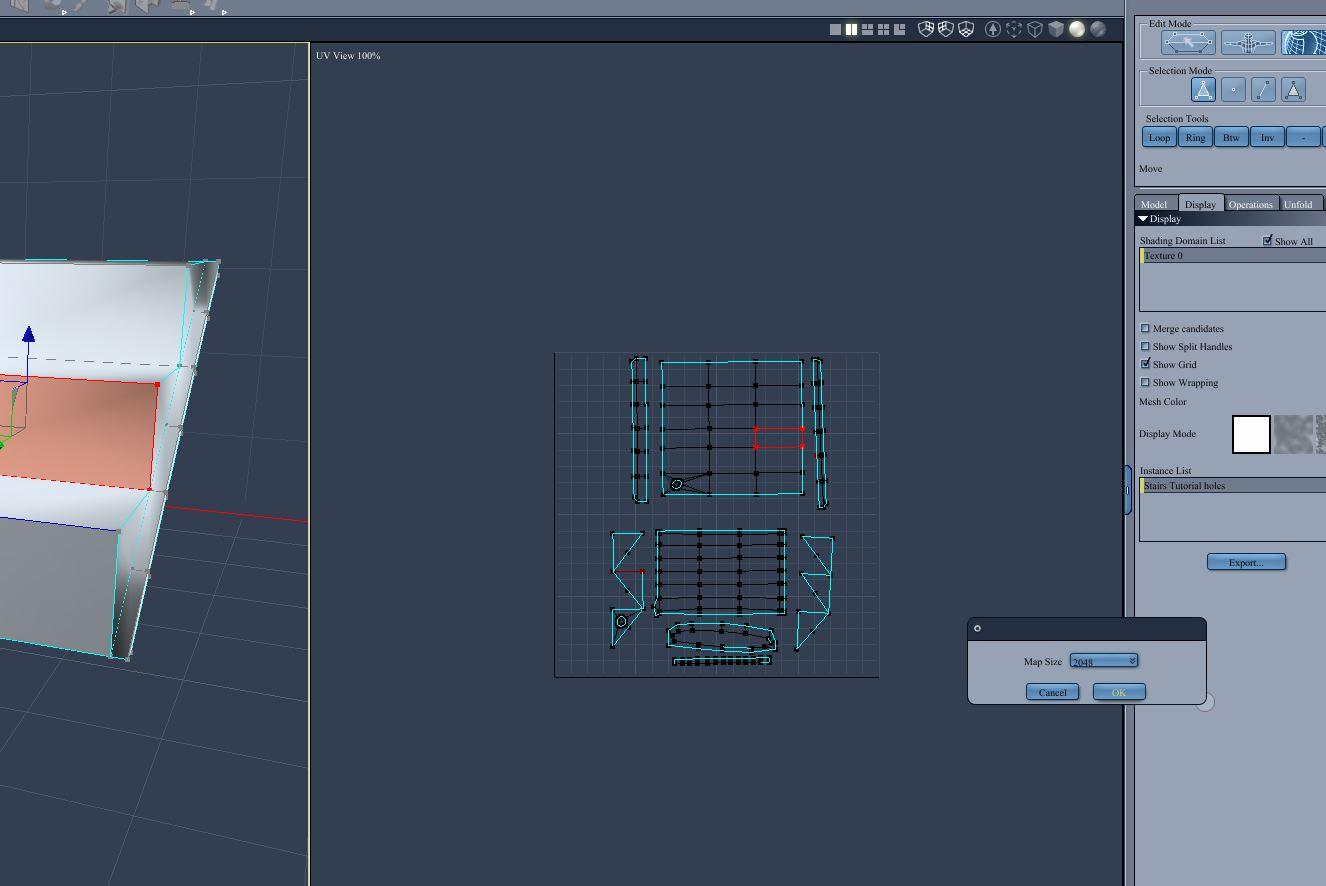Image resolution: width=1326 pixels, height=886 pixels.
Task: Collapse the Display section triangle
Action: coord(1143,219)
